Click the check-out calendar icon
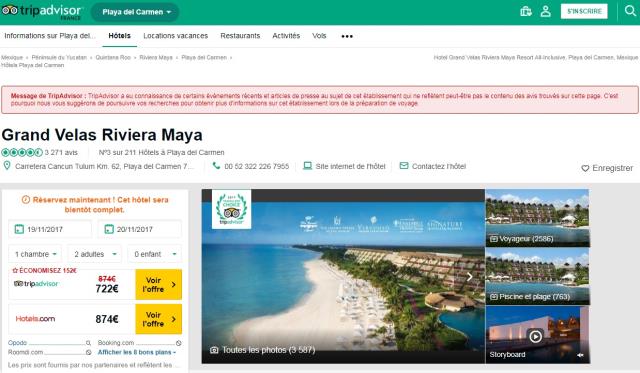The width and height of the screenshot is (640, 373). tap(109, 229)
